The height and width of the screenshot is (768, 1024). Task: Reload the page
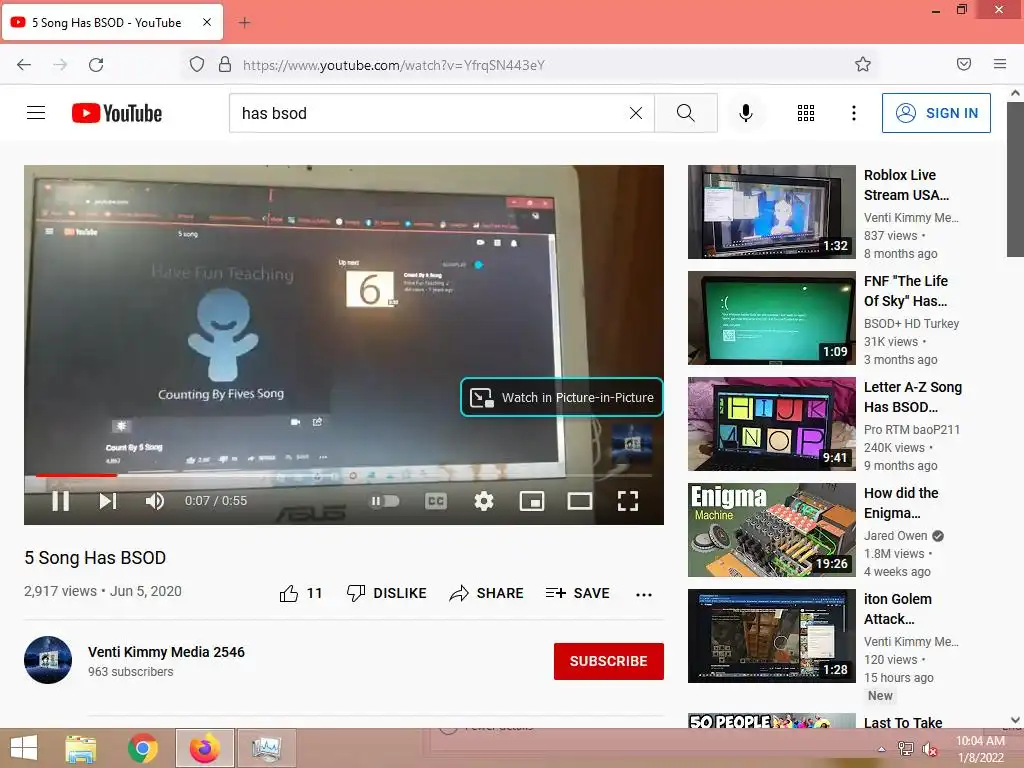[x=96, y=64]
